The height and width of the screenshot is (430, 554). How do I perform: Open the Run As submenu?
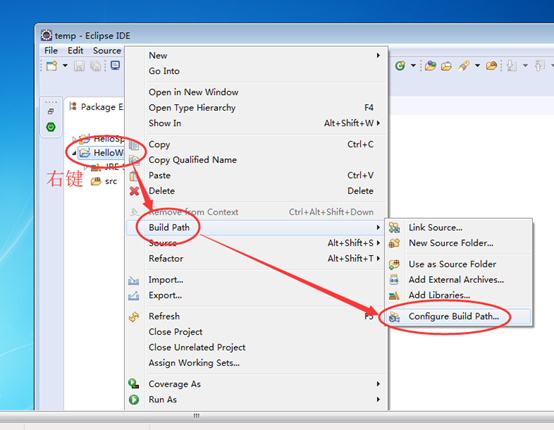[257, 400]
